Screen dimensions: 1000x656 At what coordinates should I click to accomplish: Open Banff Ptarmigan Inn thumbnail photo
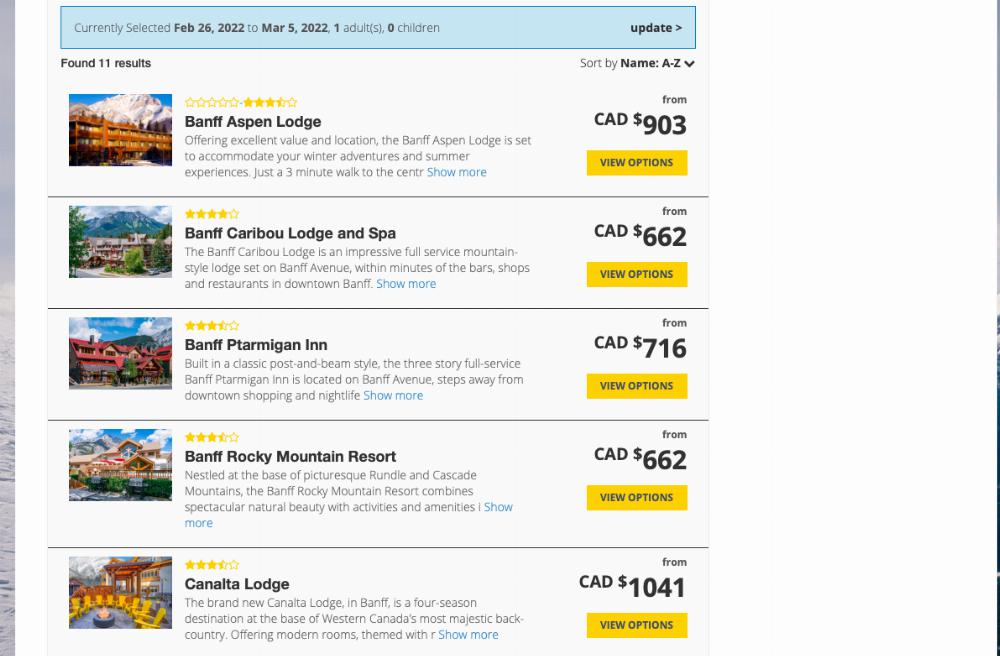pyautogui.click(x=121, y=353)
